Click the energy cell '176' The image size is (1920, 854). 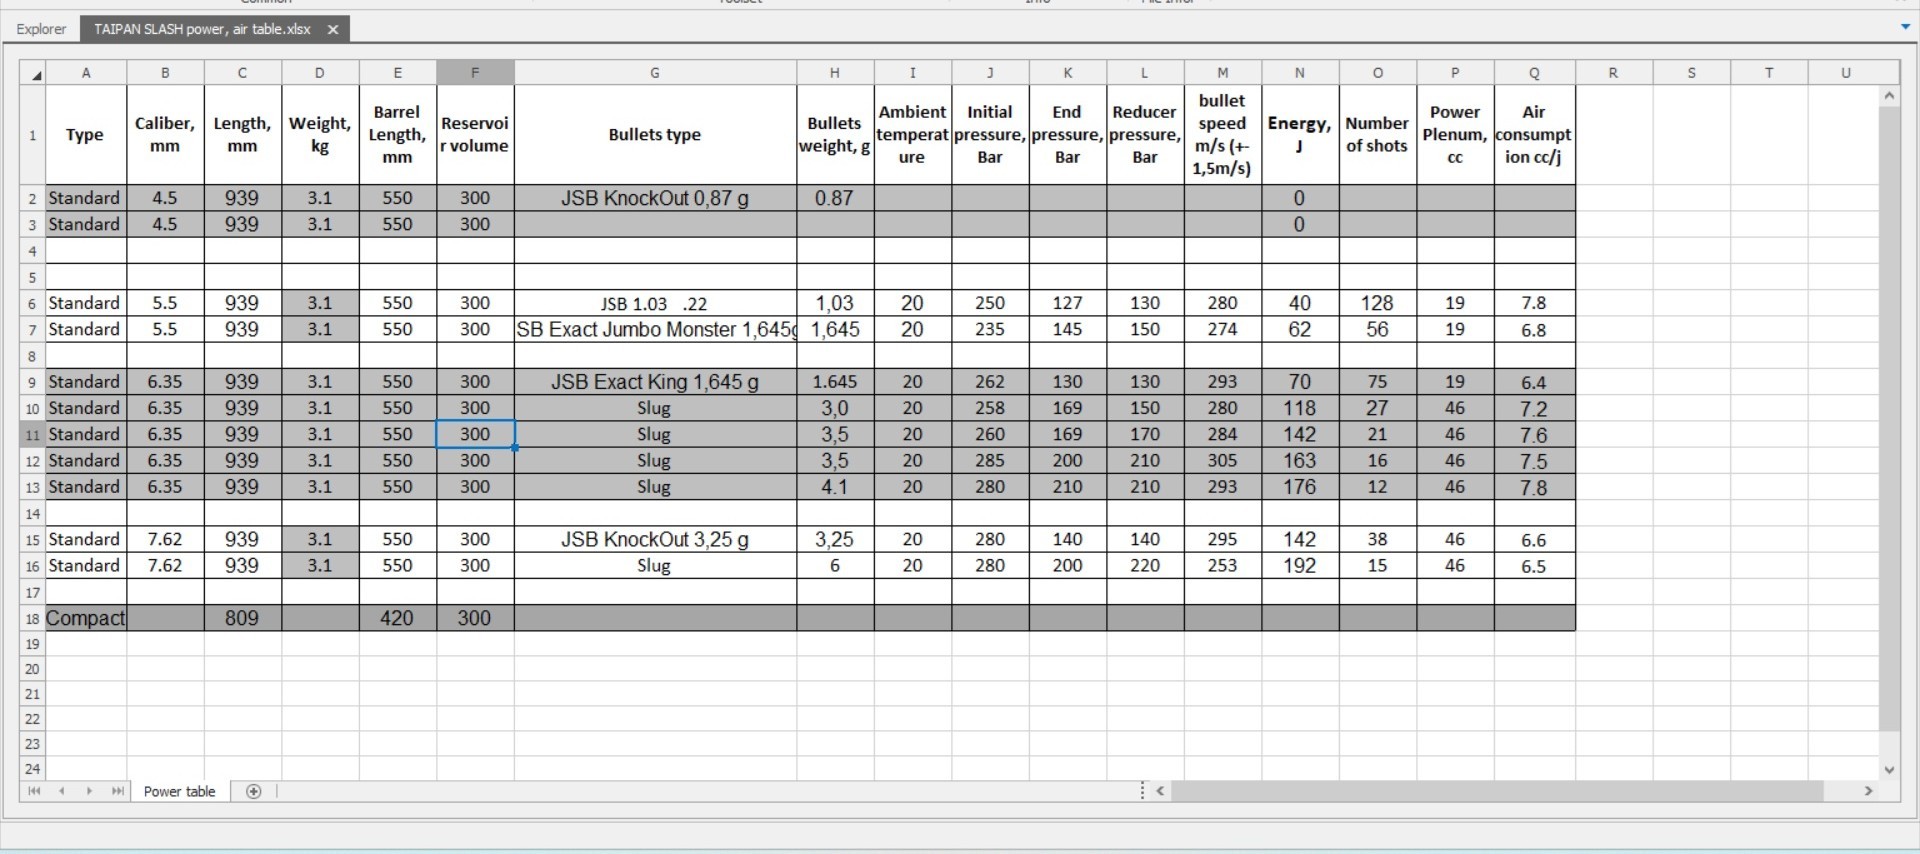point(1300,487)
